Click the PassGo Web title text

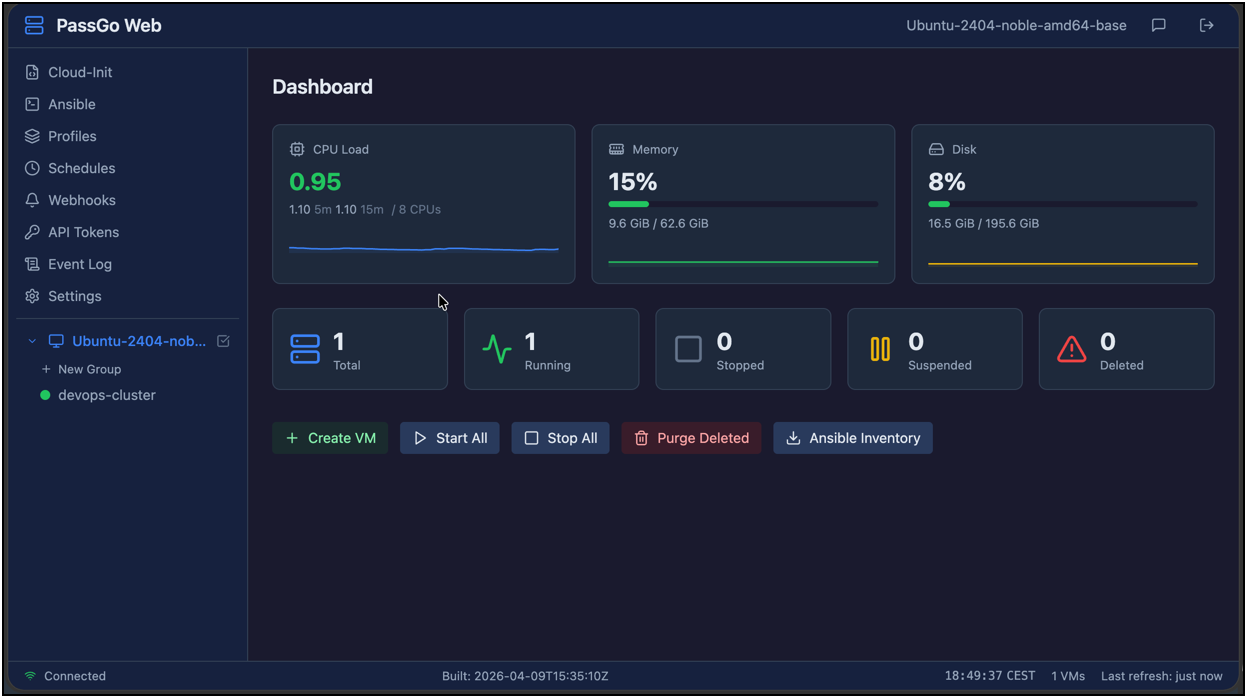pos(109,25)
